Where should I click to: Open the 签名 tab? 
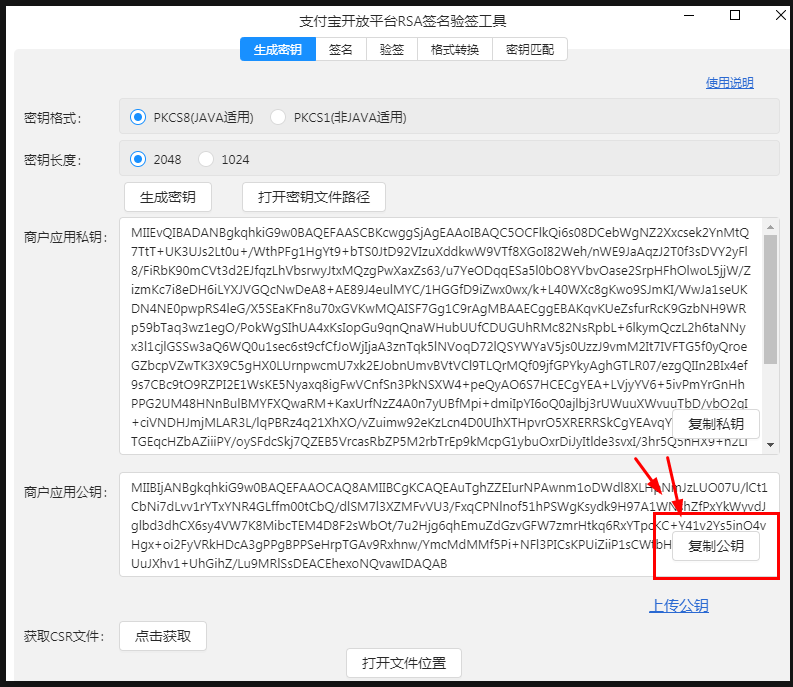(x=341, y=49)
